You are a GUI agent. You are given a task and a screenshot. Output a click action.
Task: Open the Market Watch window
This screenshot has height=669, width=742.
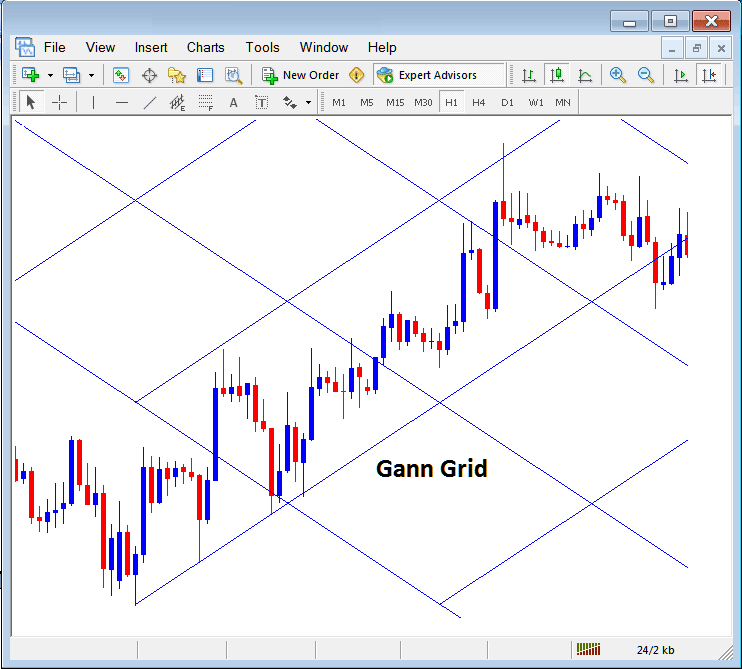pos(121,75)
